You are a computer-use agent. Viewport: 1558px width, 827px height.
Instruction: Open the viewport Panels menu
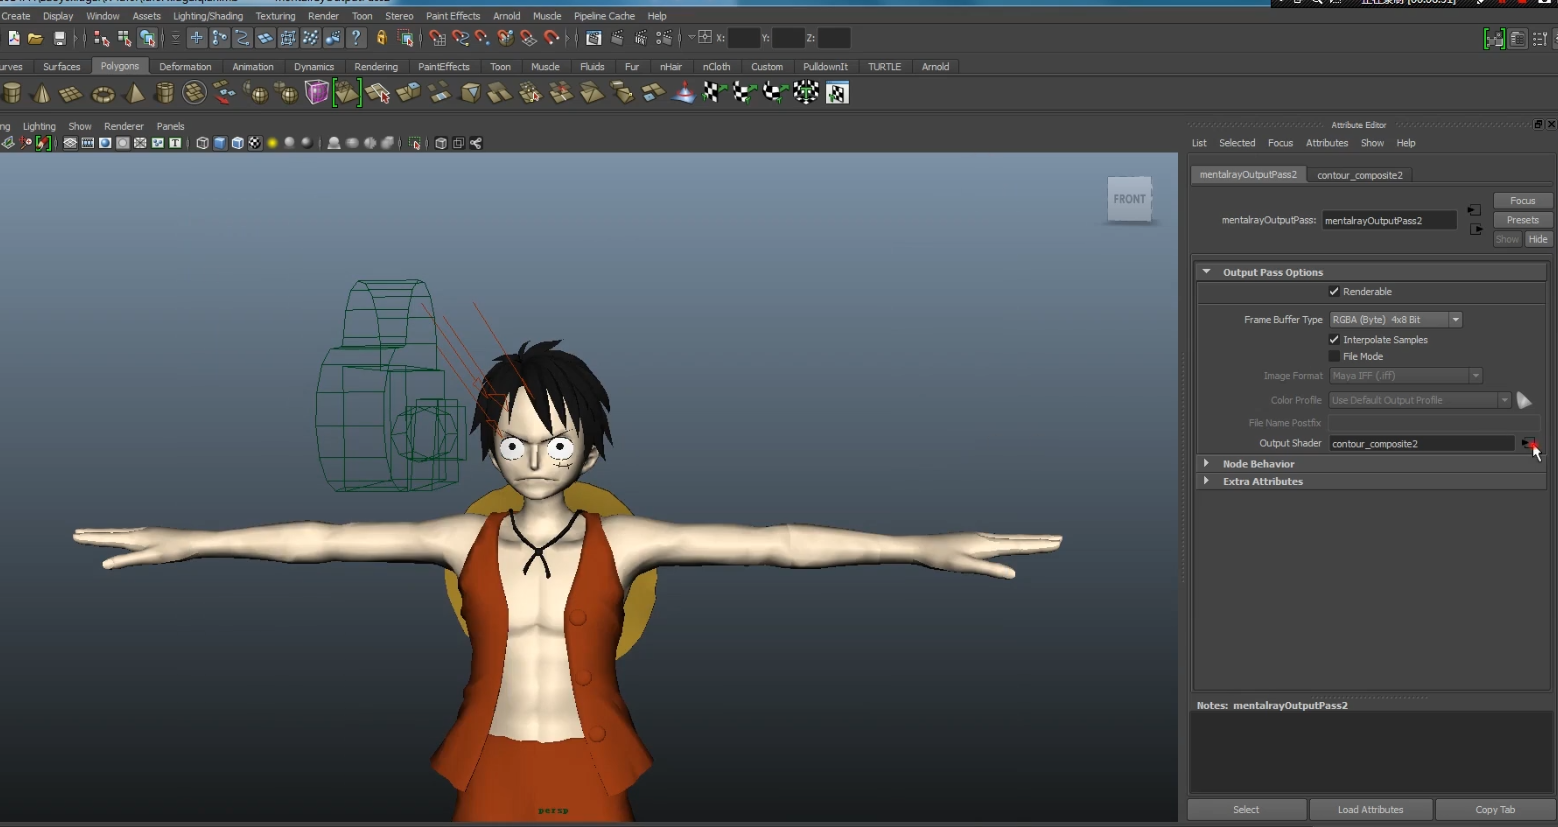tap(170, 126)
